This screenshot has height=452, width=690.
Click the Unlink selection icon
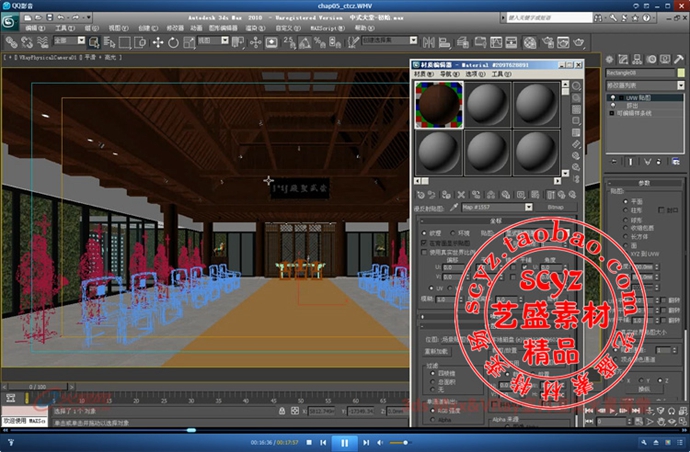pos(27,42)
